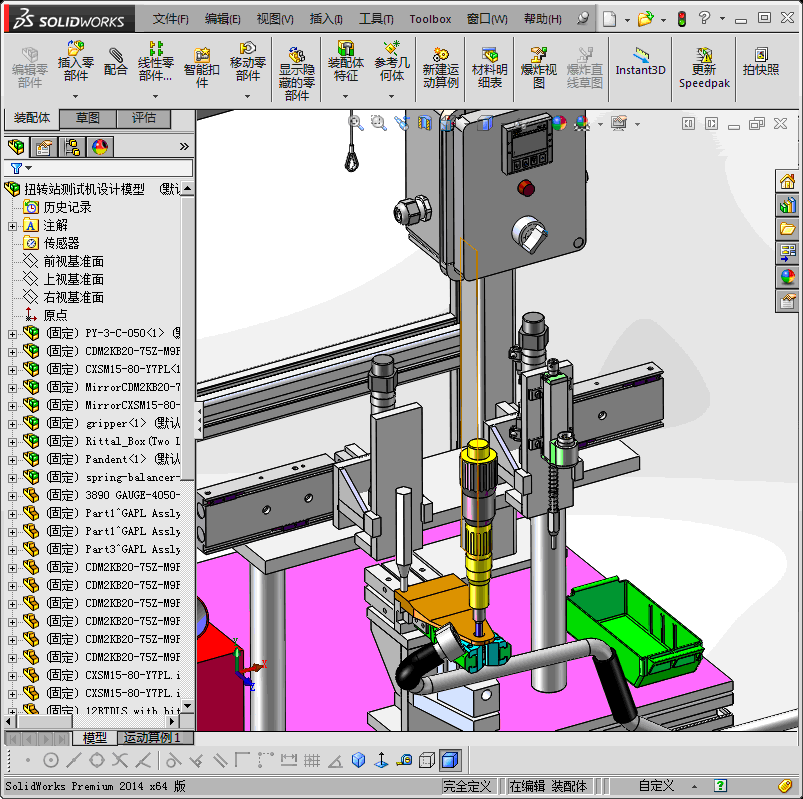
Task: Select the 原点 (Origin) item in tree
Action: tap(55, 316)
